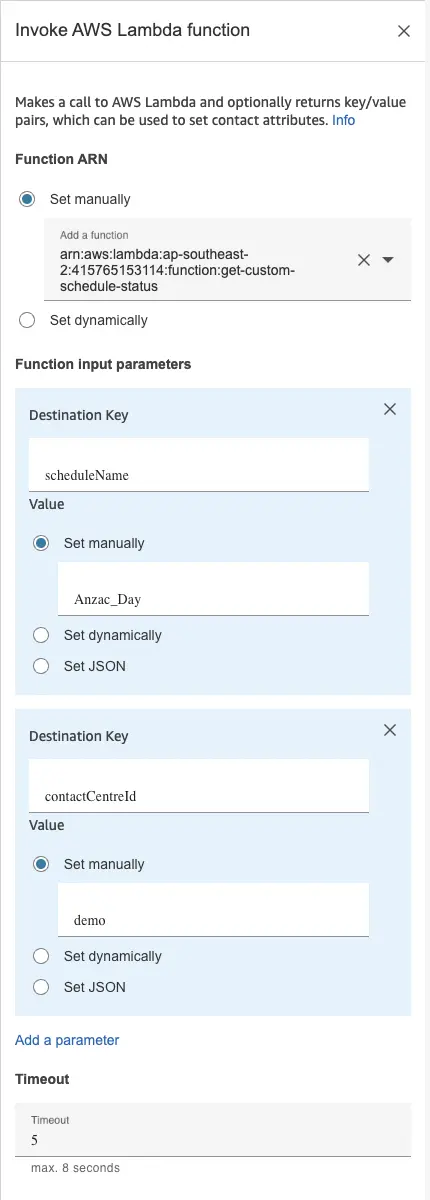This screenshot has height=1200, width=430.
Task: Select Set manually for the contactCentreId value
Action: click(42, 864)
